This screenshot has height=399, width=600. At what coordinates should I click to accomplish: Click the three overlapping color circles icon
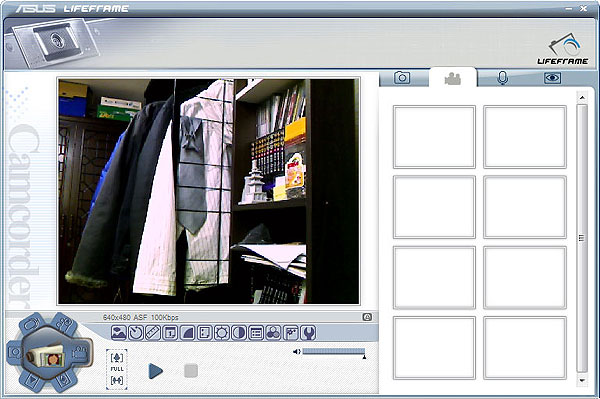[273, 333]
